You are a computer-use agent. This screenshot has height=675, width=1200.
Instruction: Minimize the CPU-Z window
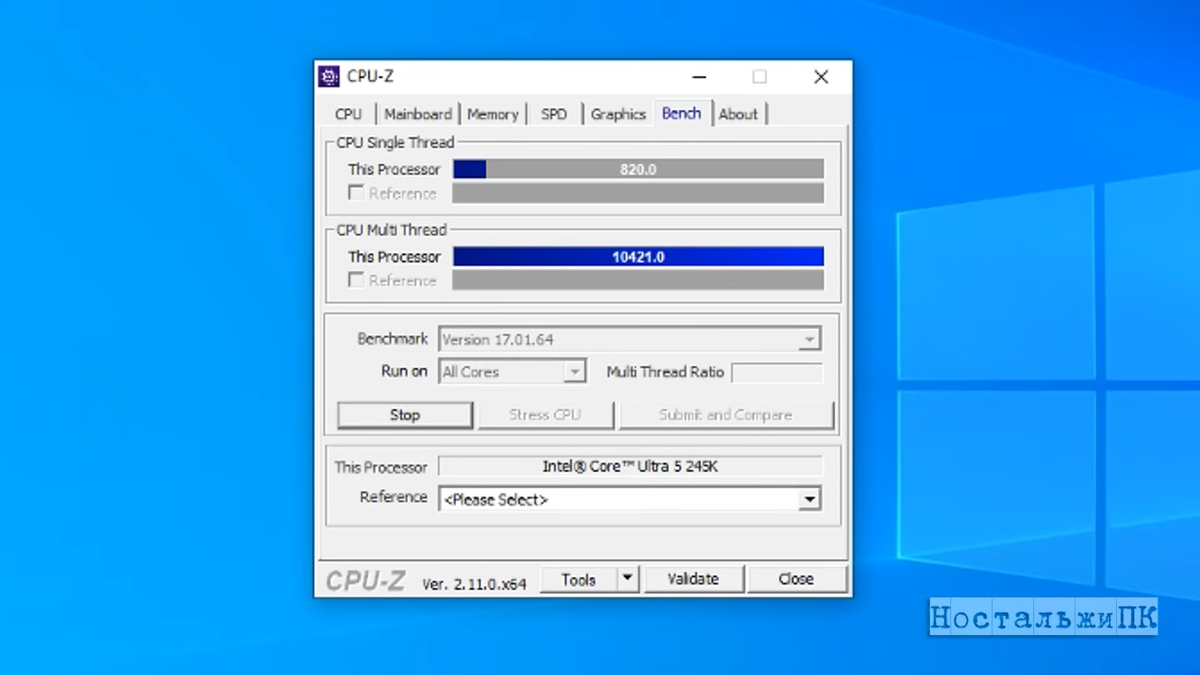click(x=700, y=77)
